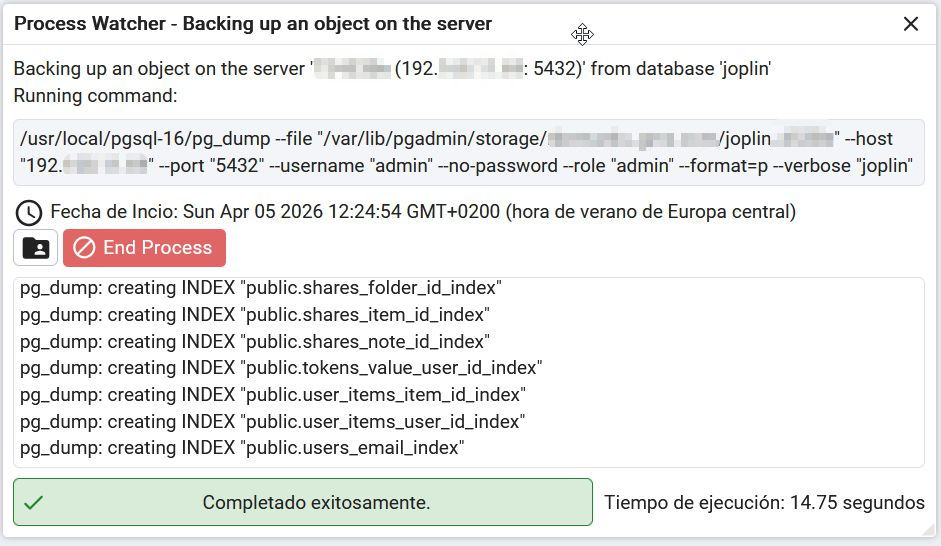This screenshot has width=941, height=546.
Task: Select the tokens_value_user_id_index log line
Action: click(x=280, y=368)
